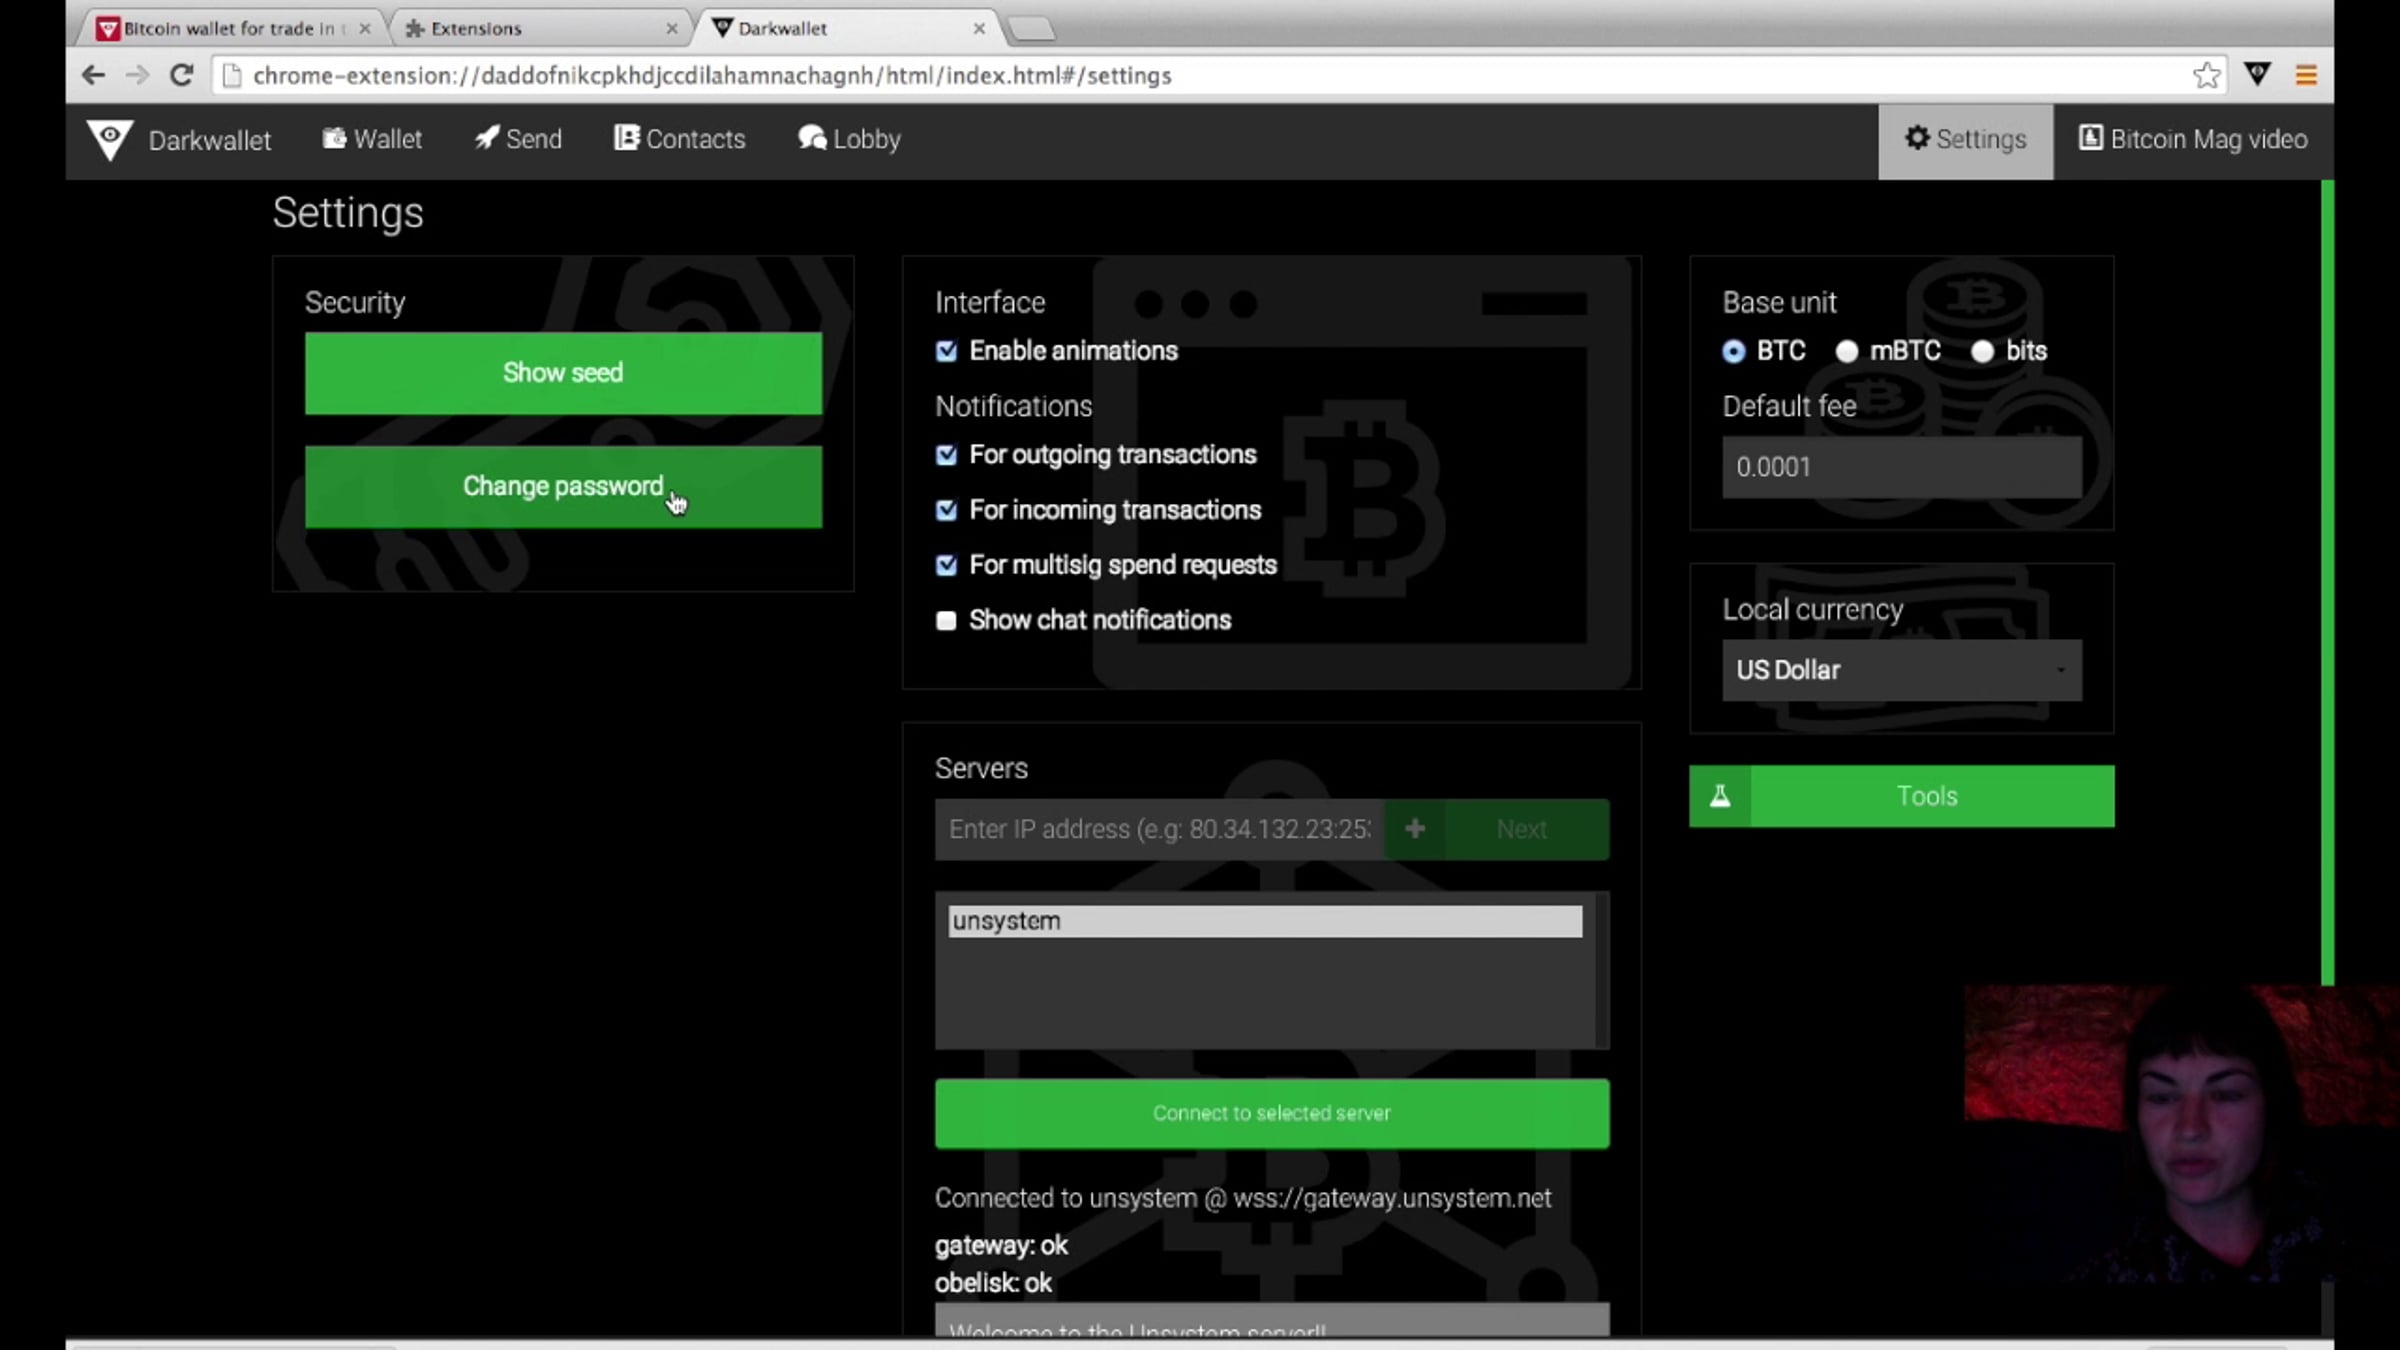Screen dimensions: 2400x1350
Task: Choose the bits base unit option
Action: point(1982,352)
